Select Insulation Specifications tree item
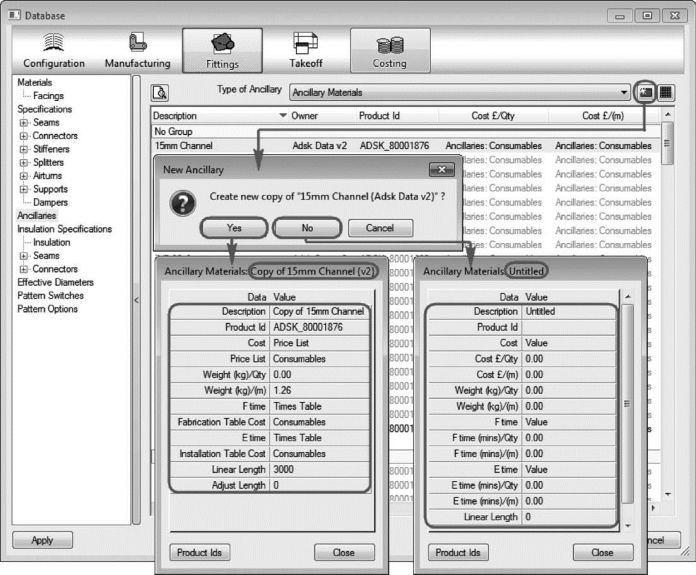Image resolution: width=696 pixels, height=575 pixels. pos(65,229)
